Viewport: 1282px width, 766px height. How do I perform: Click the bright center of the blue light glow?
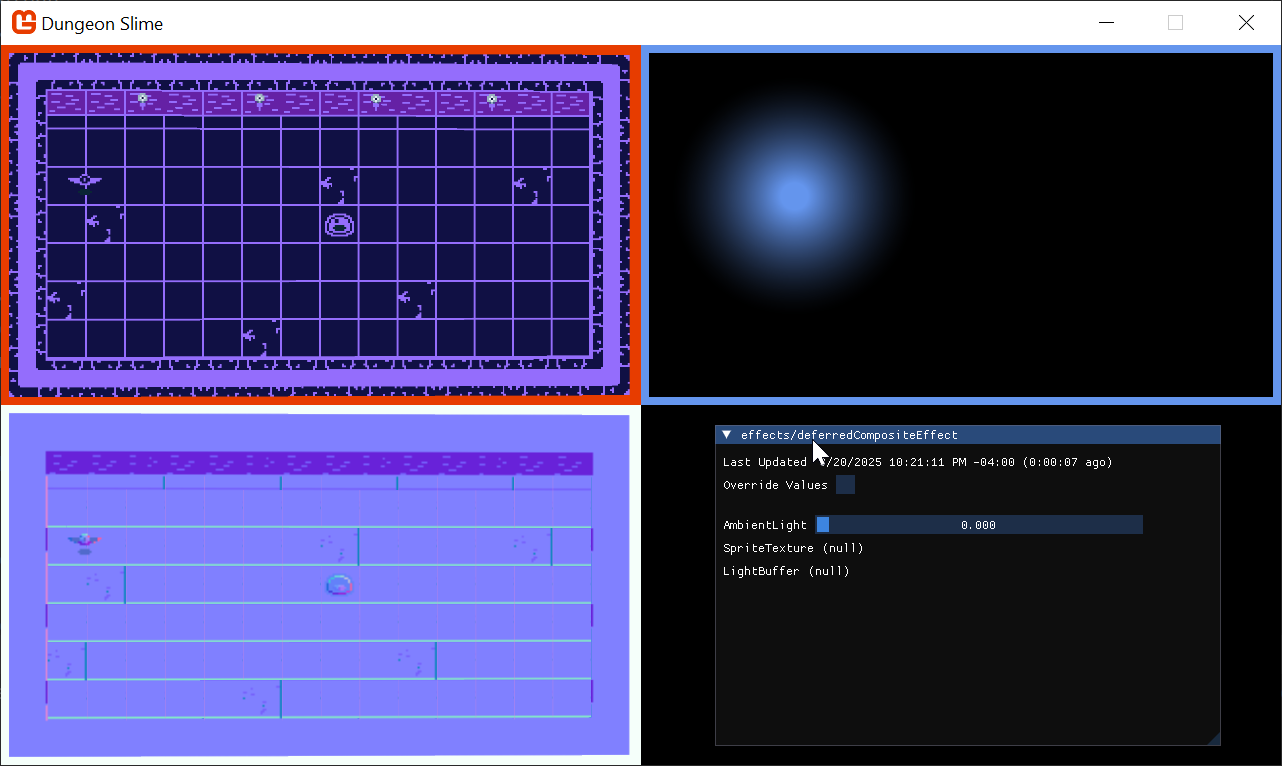(x=793, y=195)
